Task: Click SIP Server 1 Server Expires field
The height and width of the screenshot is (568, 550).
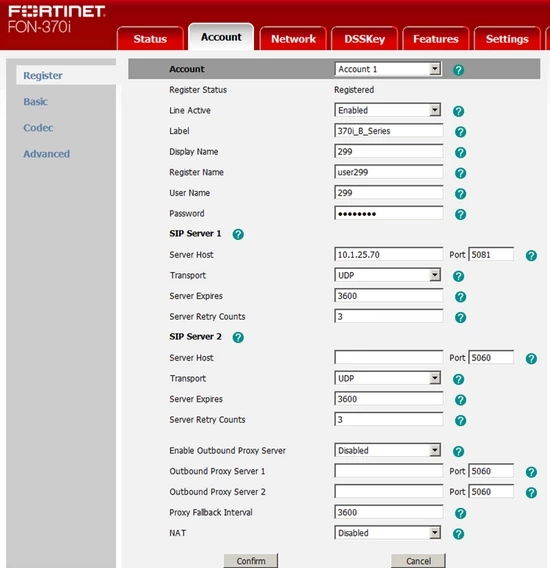Action: (x=389, y=296)
